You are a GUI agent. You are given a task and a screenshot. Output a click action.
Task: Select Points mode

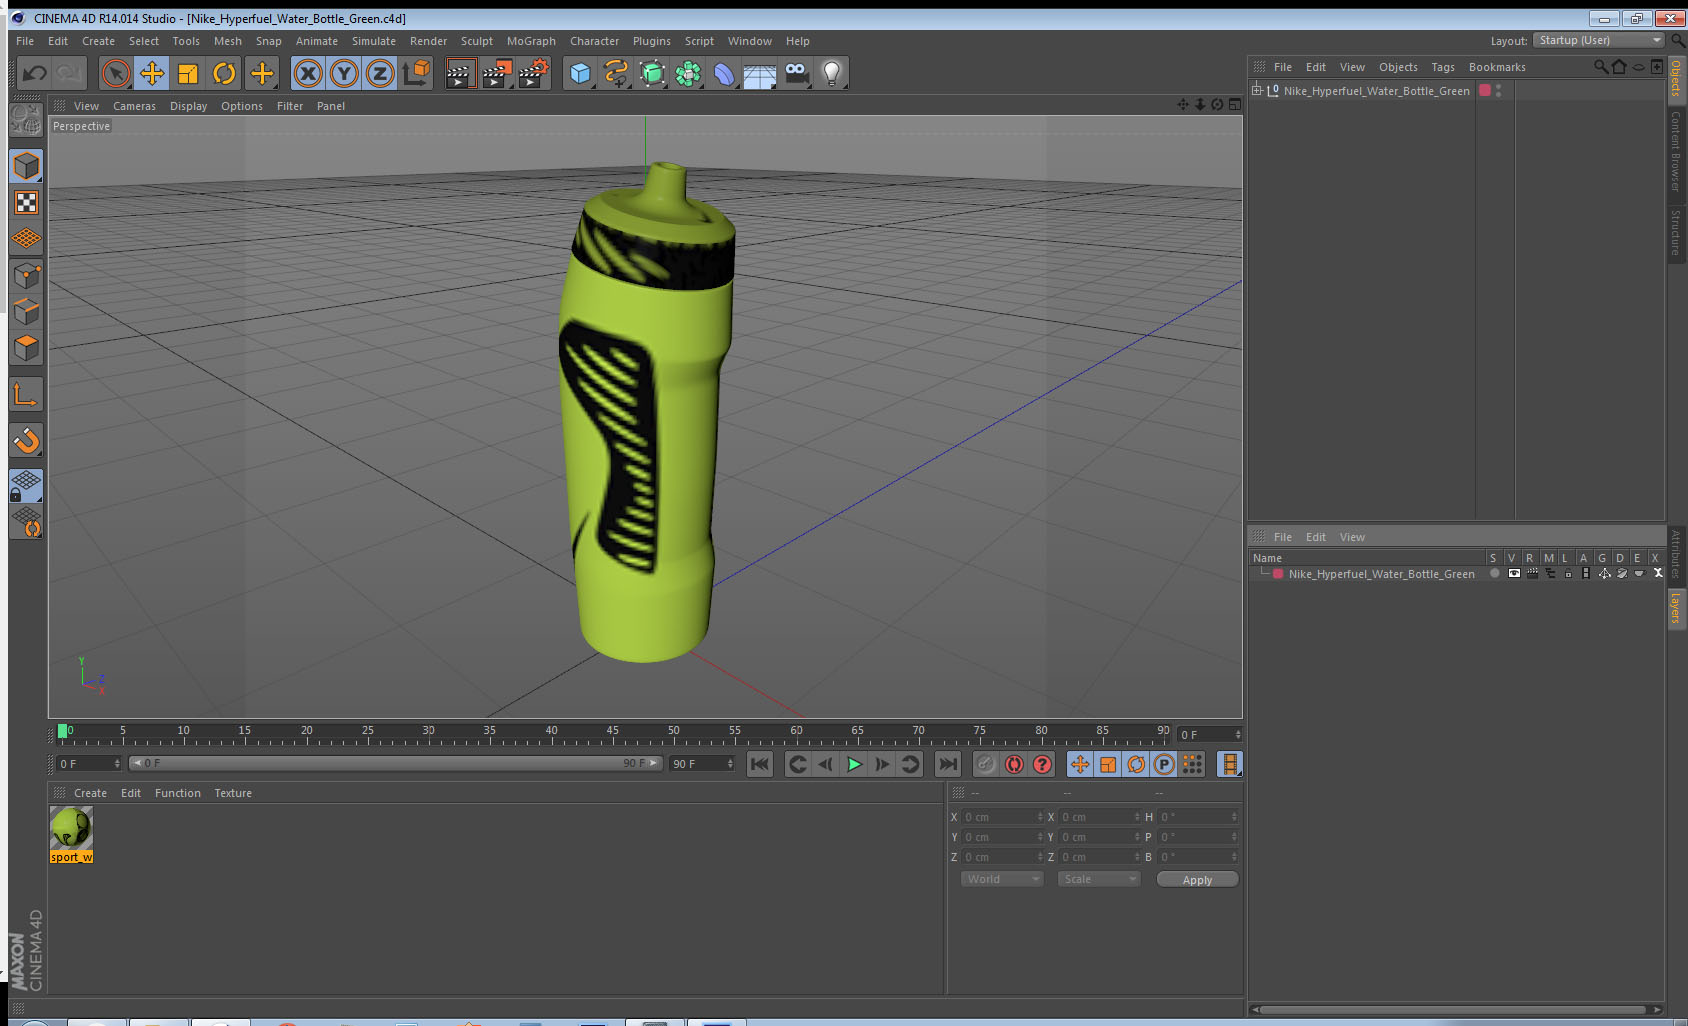click(26, 276)
